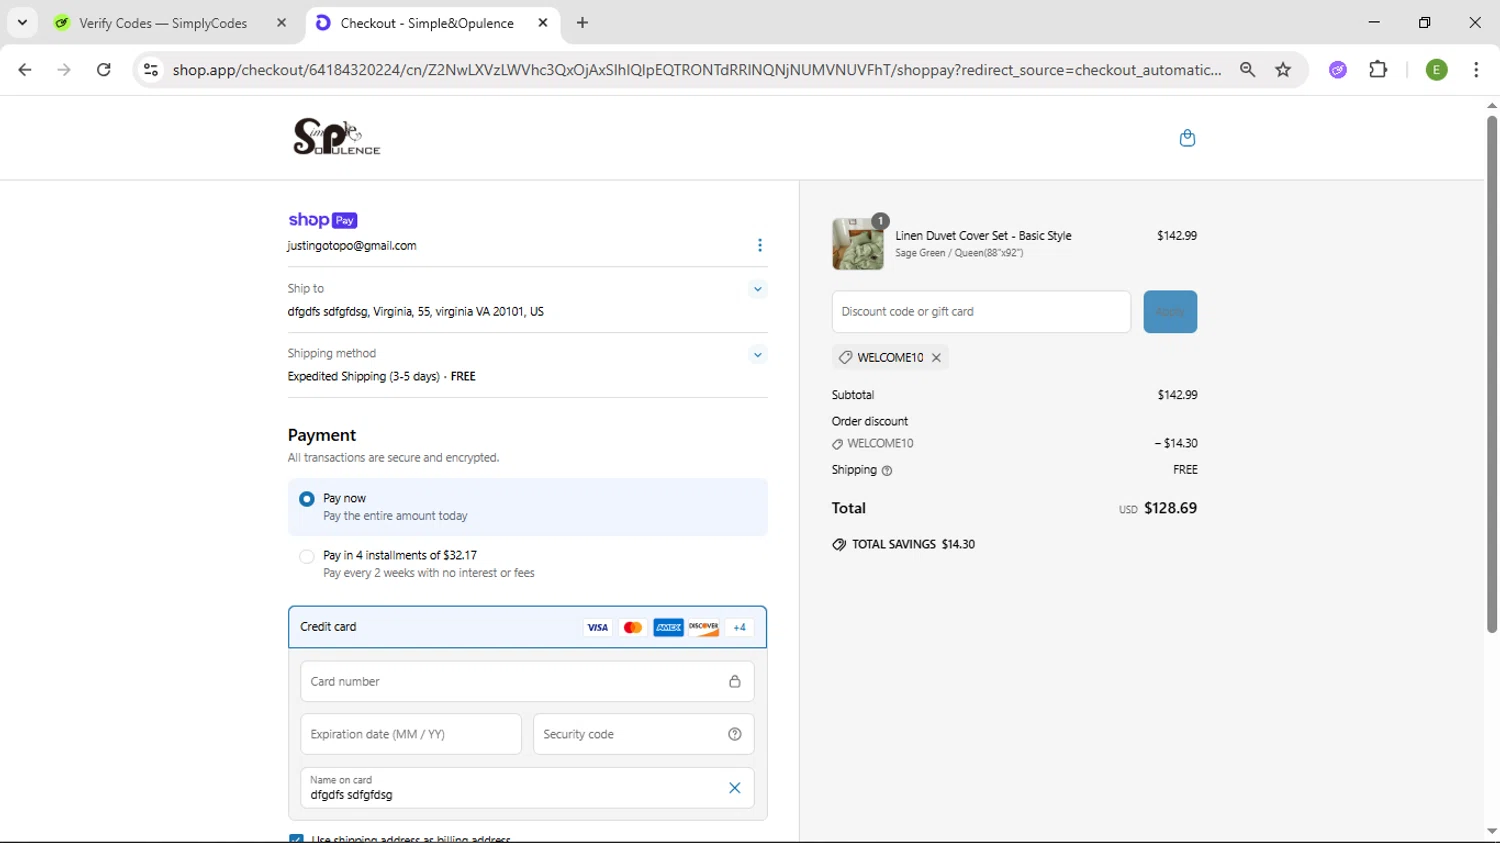
Task: Click the security code help icon
Action: 735,734
